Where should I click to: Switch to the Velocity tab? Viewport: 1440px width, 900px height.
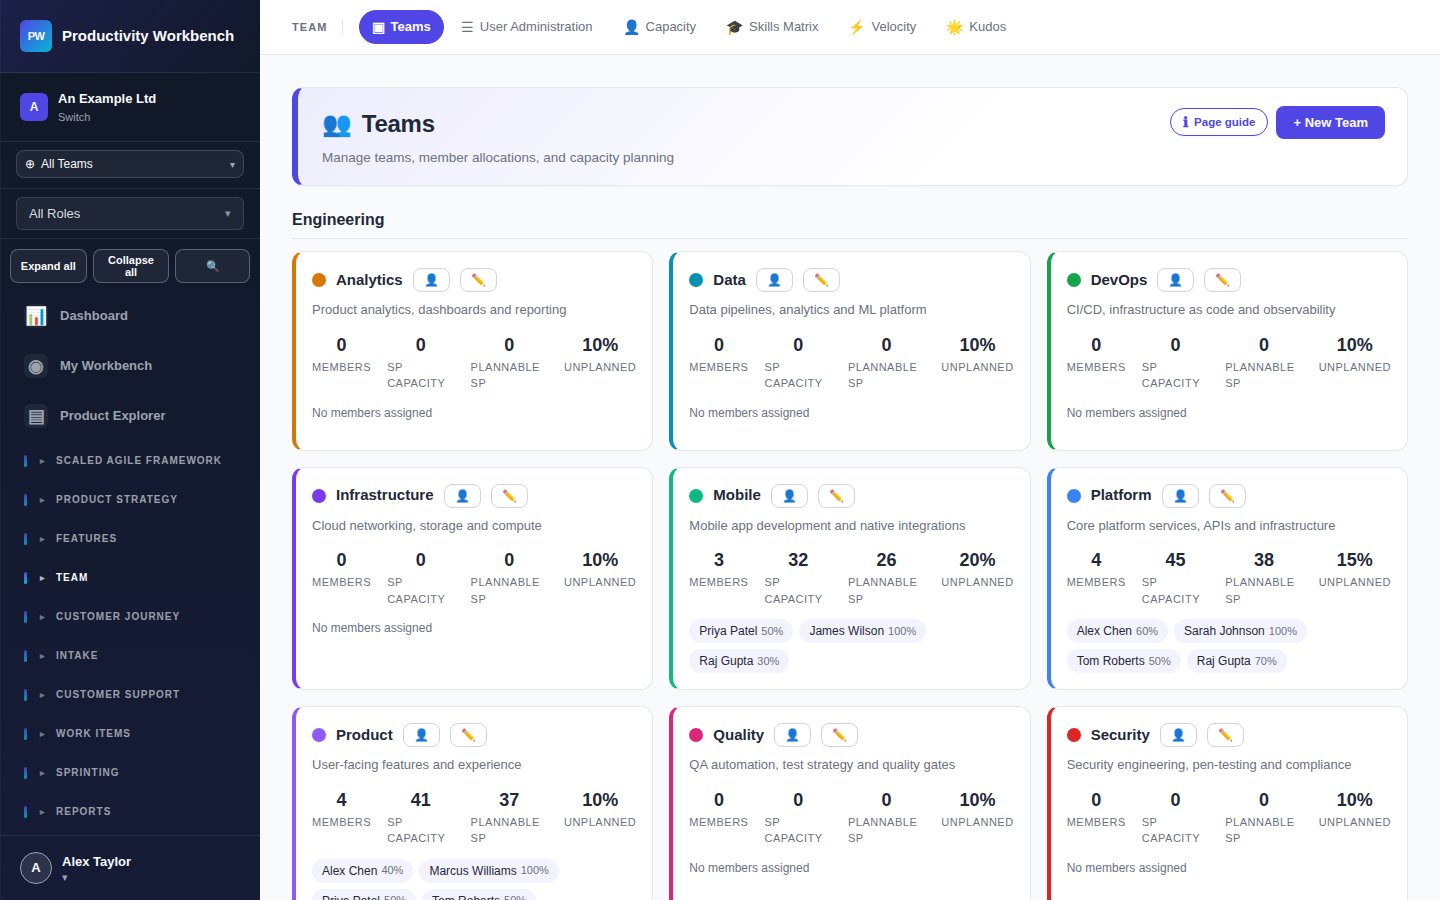[882, 27]
